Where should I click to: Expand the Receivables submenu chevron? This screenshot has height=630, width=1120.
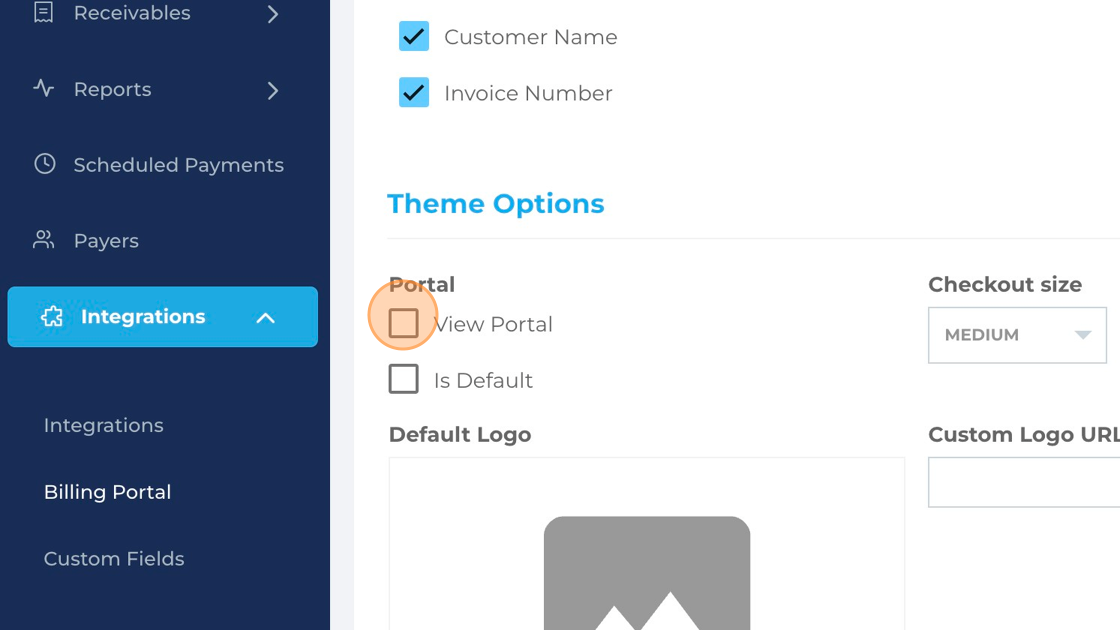point(273,14)
